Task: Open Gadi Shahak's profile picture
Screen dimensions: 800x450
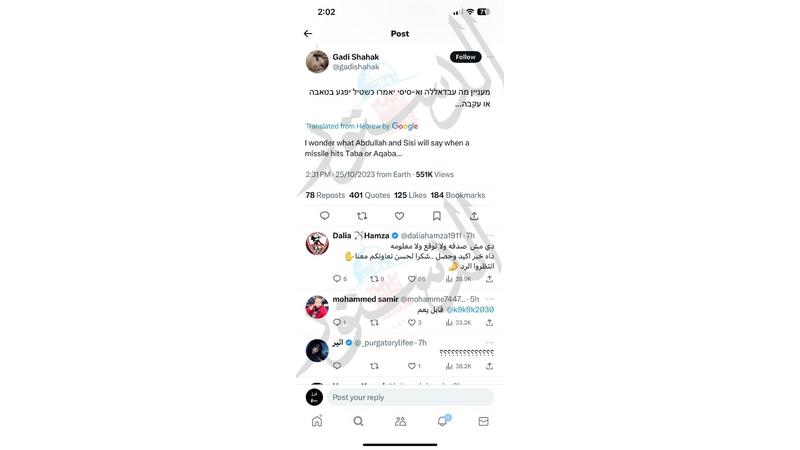Action: [317, 62]
